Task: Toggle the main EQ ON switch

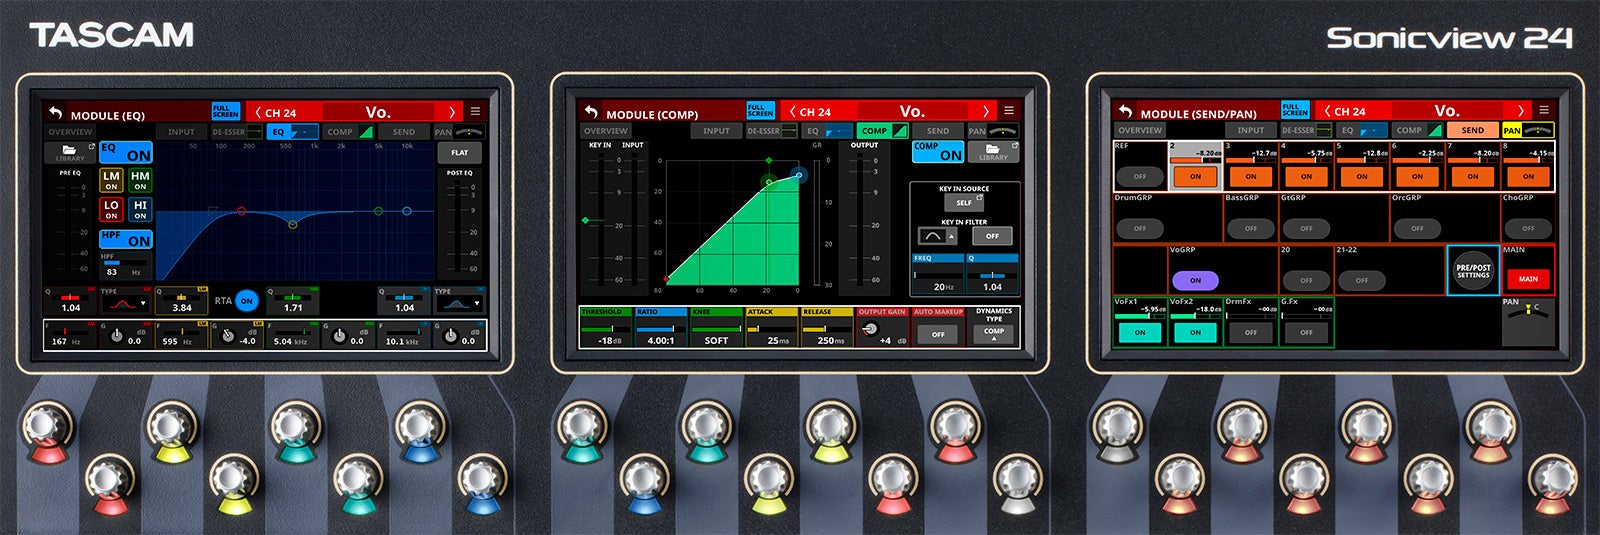Action: click(126, 153)
